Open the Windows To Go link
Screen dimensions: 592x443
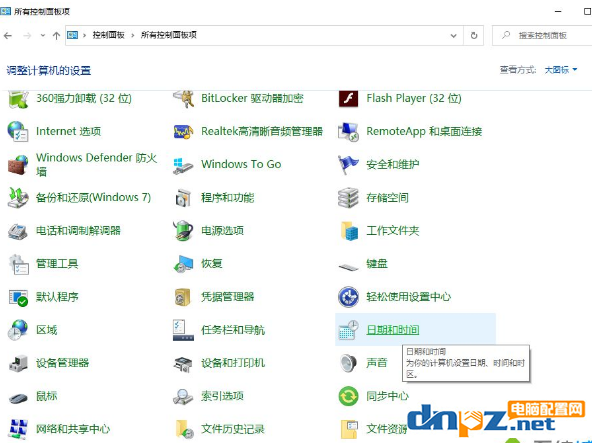tap(241, 164)
